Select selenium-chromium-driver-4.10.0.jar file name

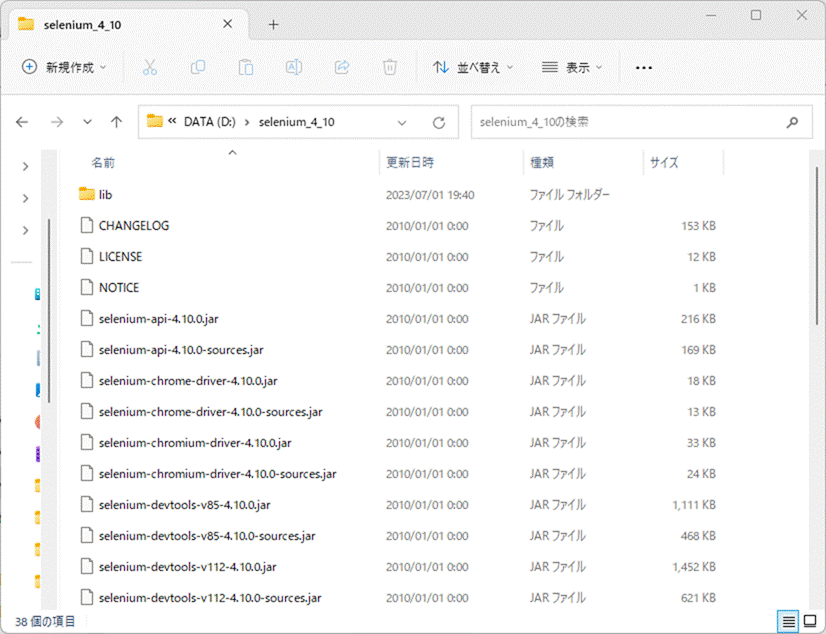pos(195,443)
